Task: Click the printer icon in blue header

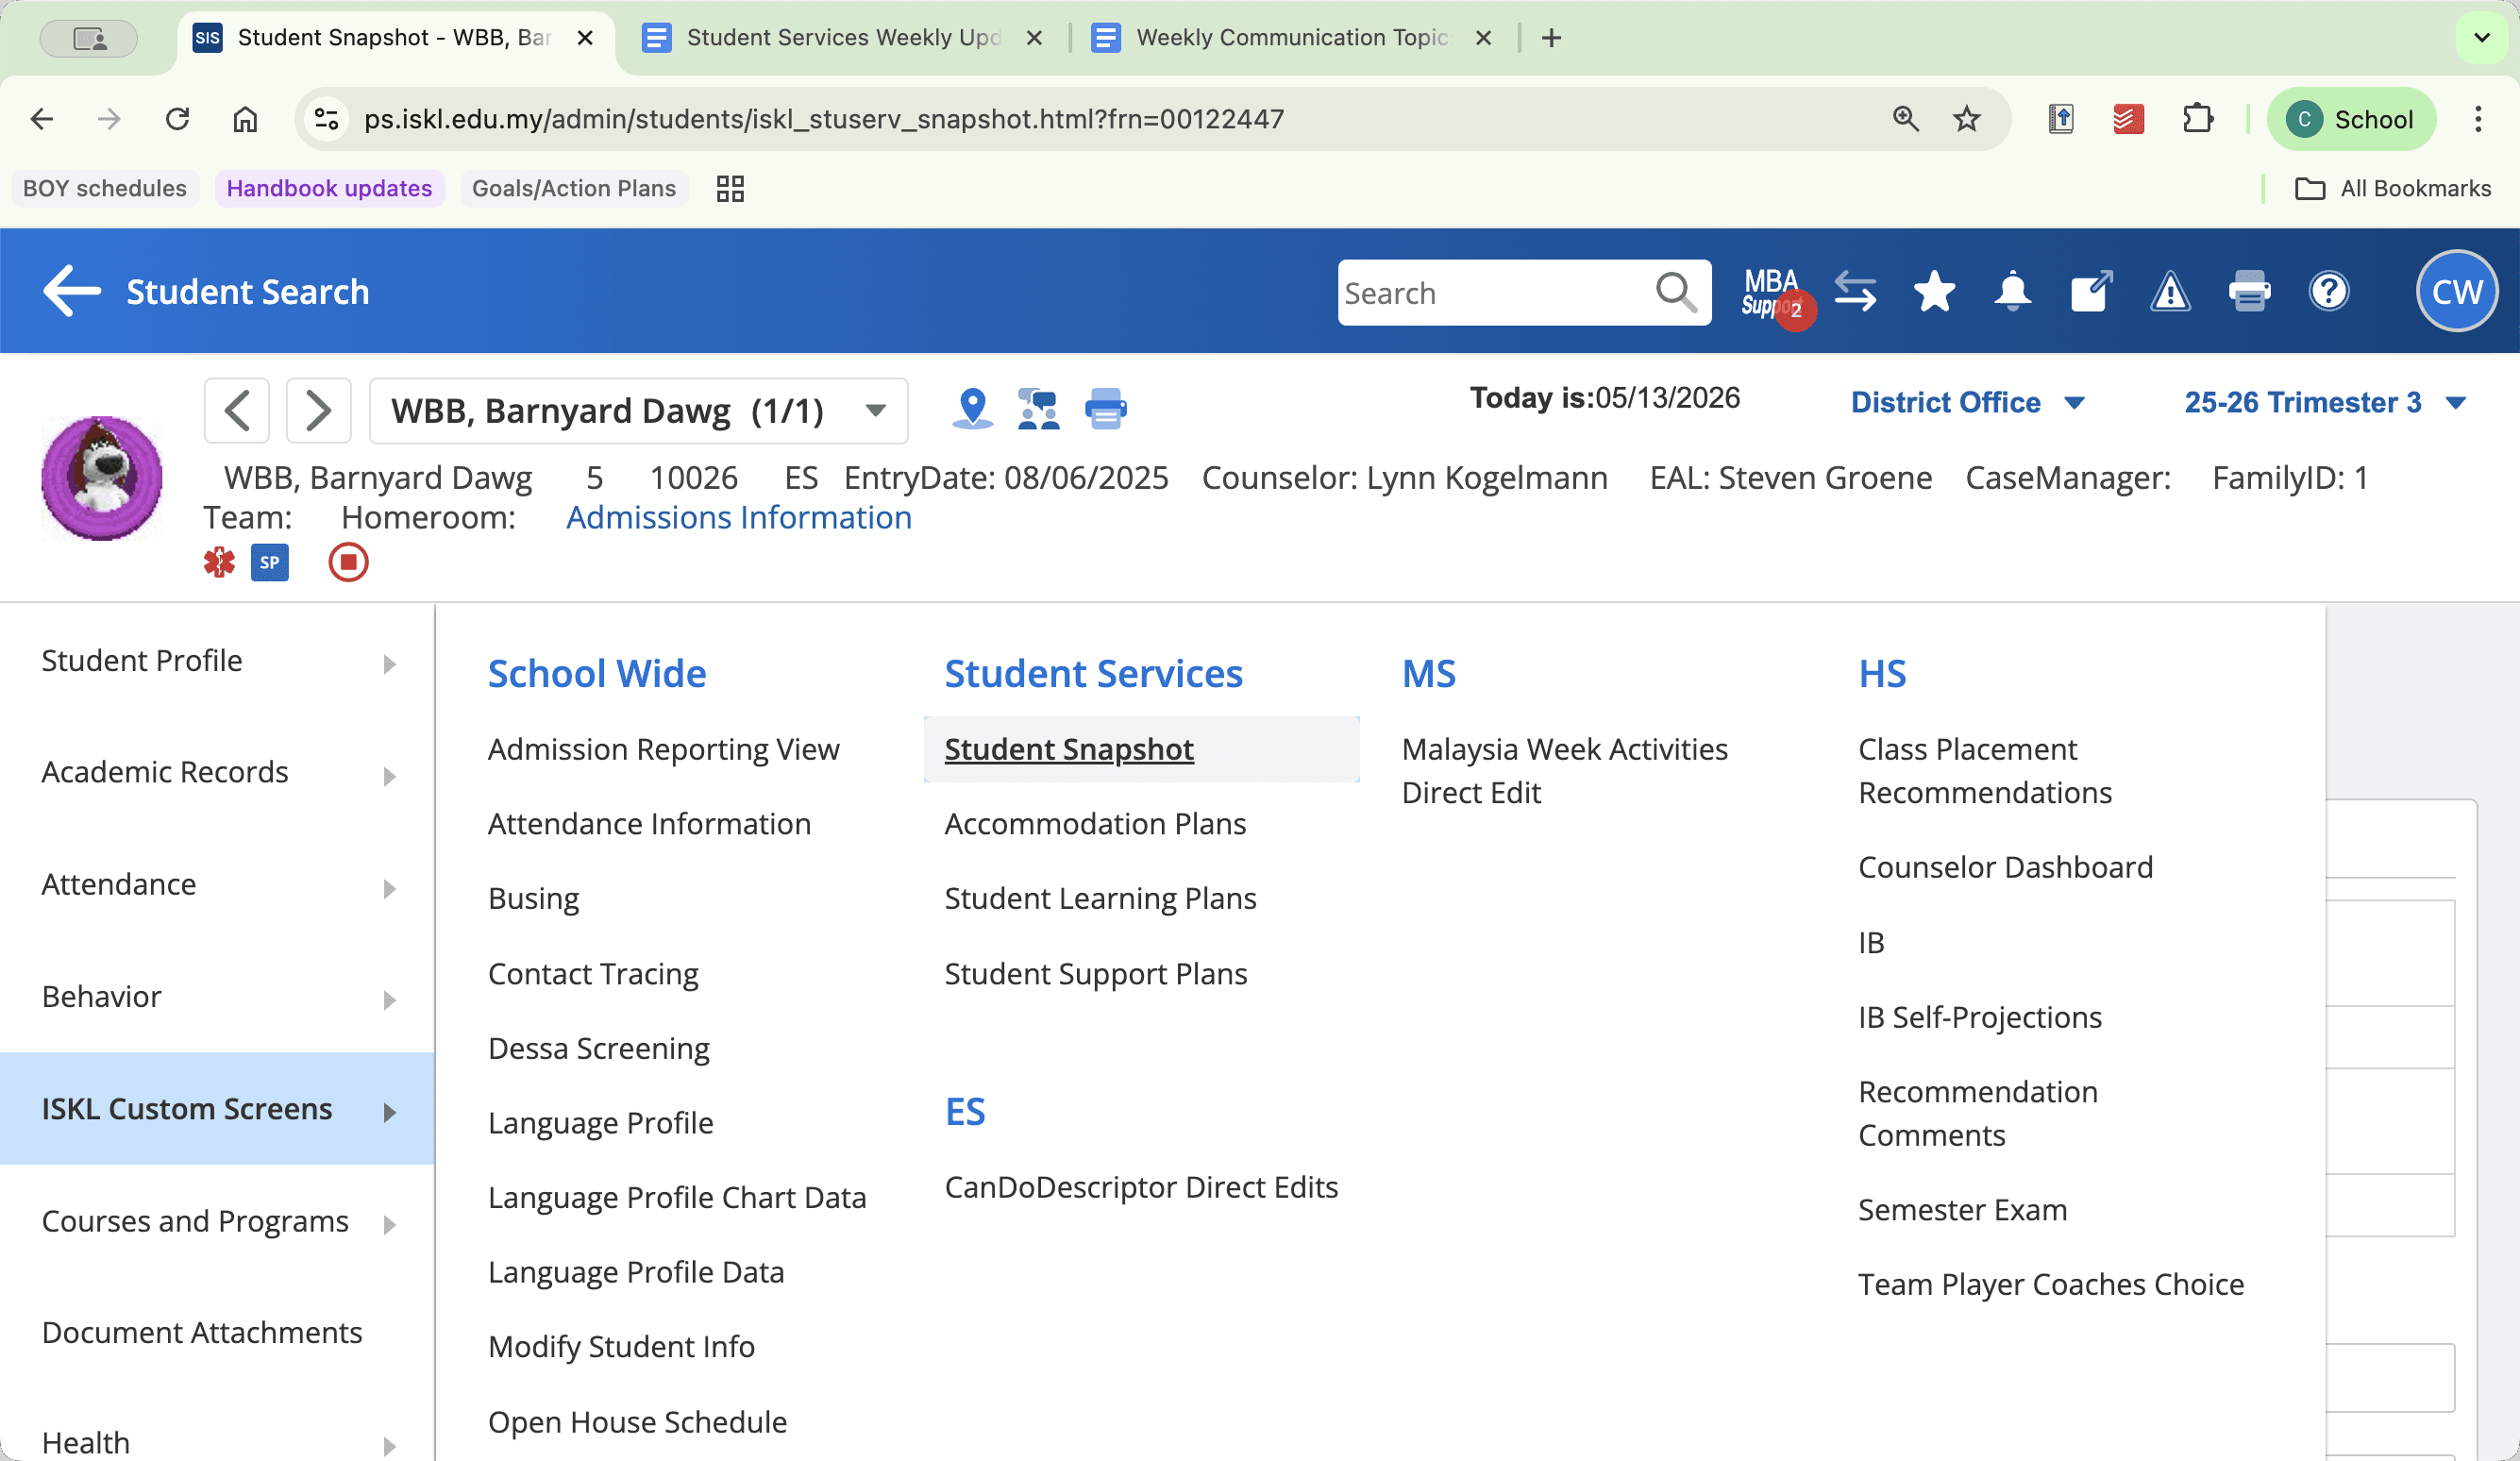Action: coord(2249,292)
